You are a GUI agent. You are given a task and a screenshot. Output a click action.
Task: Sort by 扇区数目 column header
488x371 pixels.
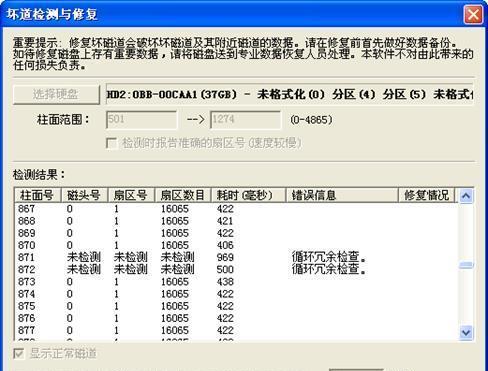click(183, 195)
